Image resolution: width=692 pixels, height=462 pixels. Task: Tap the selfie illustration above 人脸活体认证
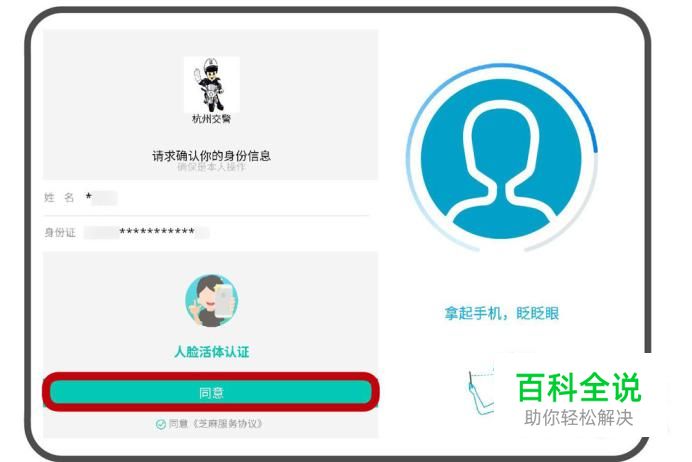212,300
